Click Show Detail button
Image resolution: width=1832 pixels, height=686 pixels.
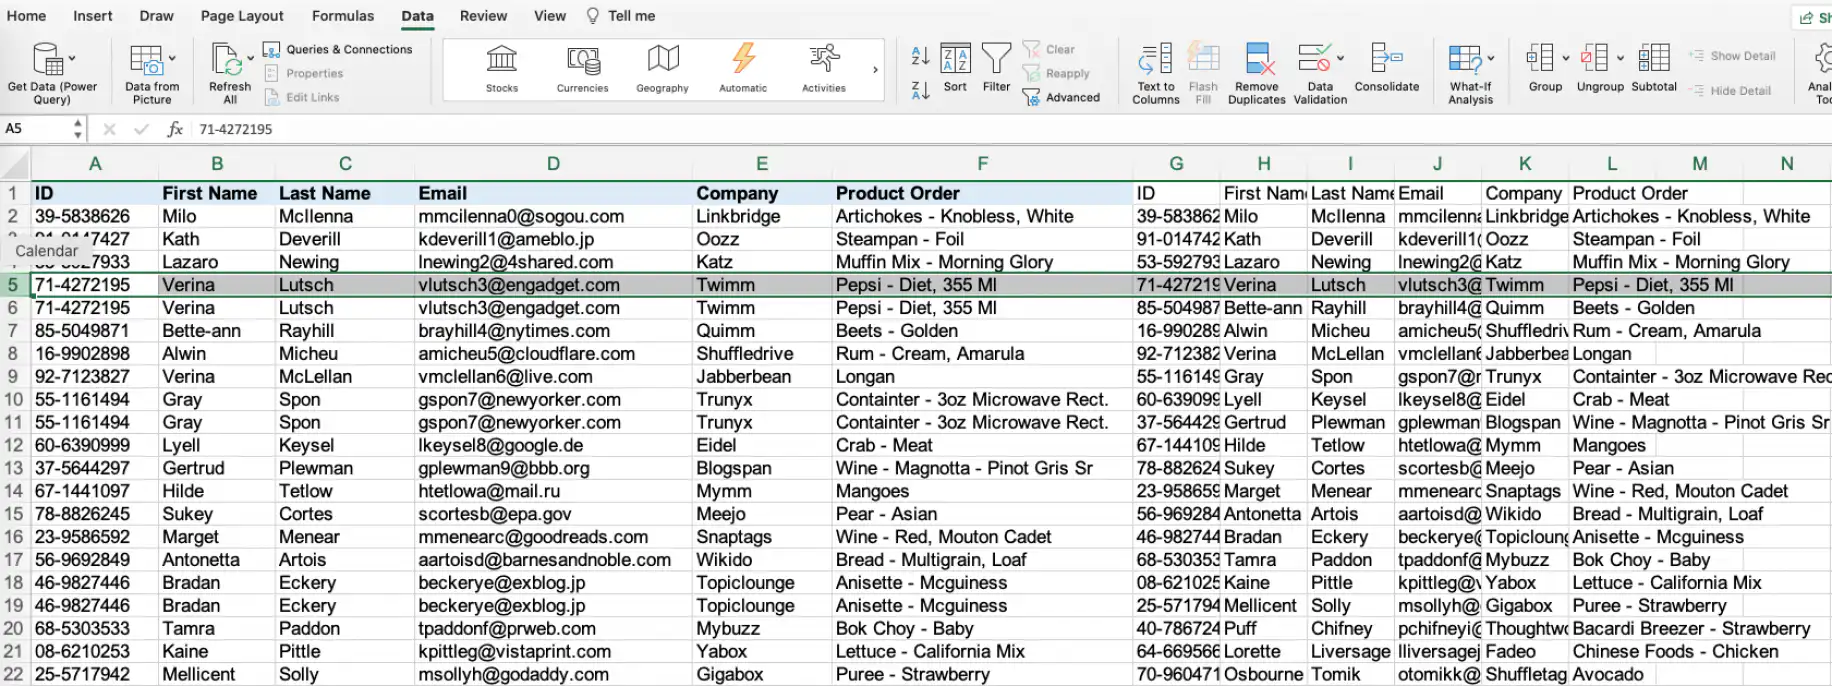click(x=1732, y=56)
